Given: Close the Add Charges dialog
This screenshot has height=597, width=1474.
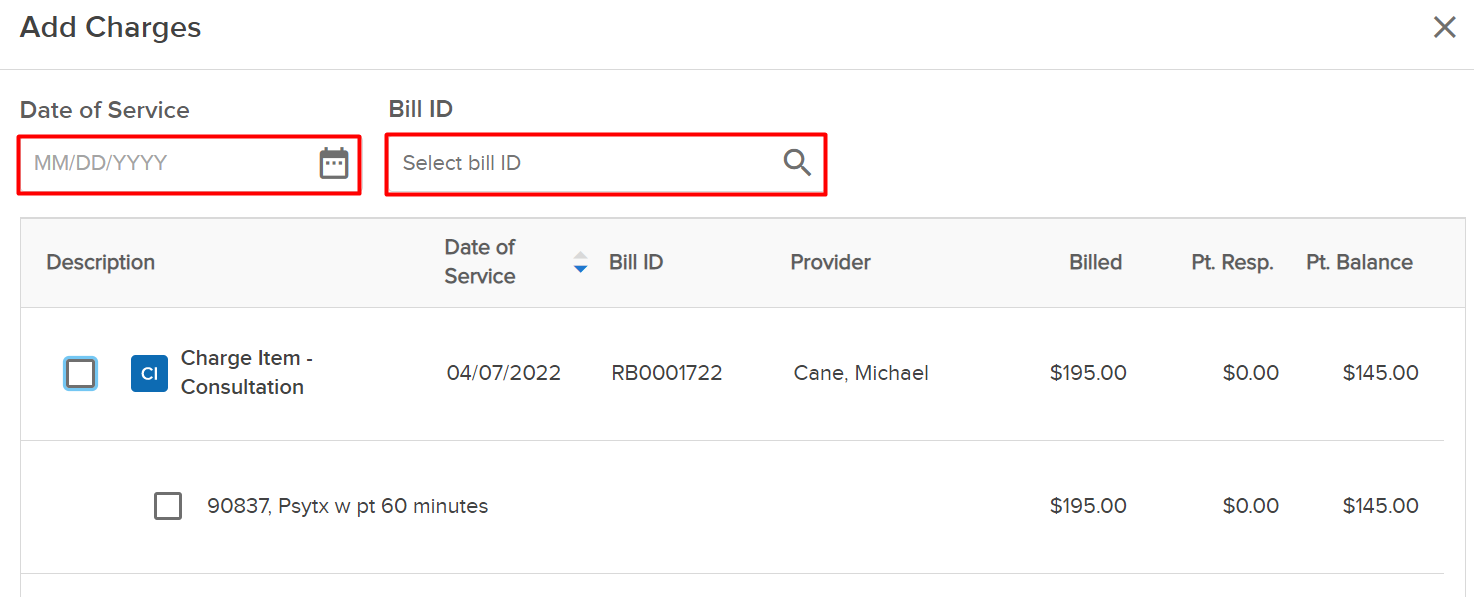Looking at the screenshot, I should (x=1444, y=27).
